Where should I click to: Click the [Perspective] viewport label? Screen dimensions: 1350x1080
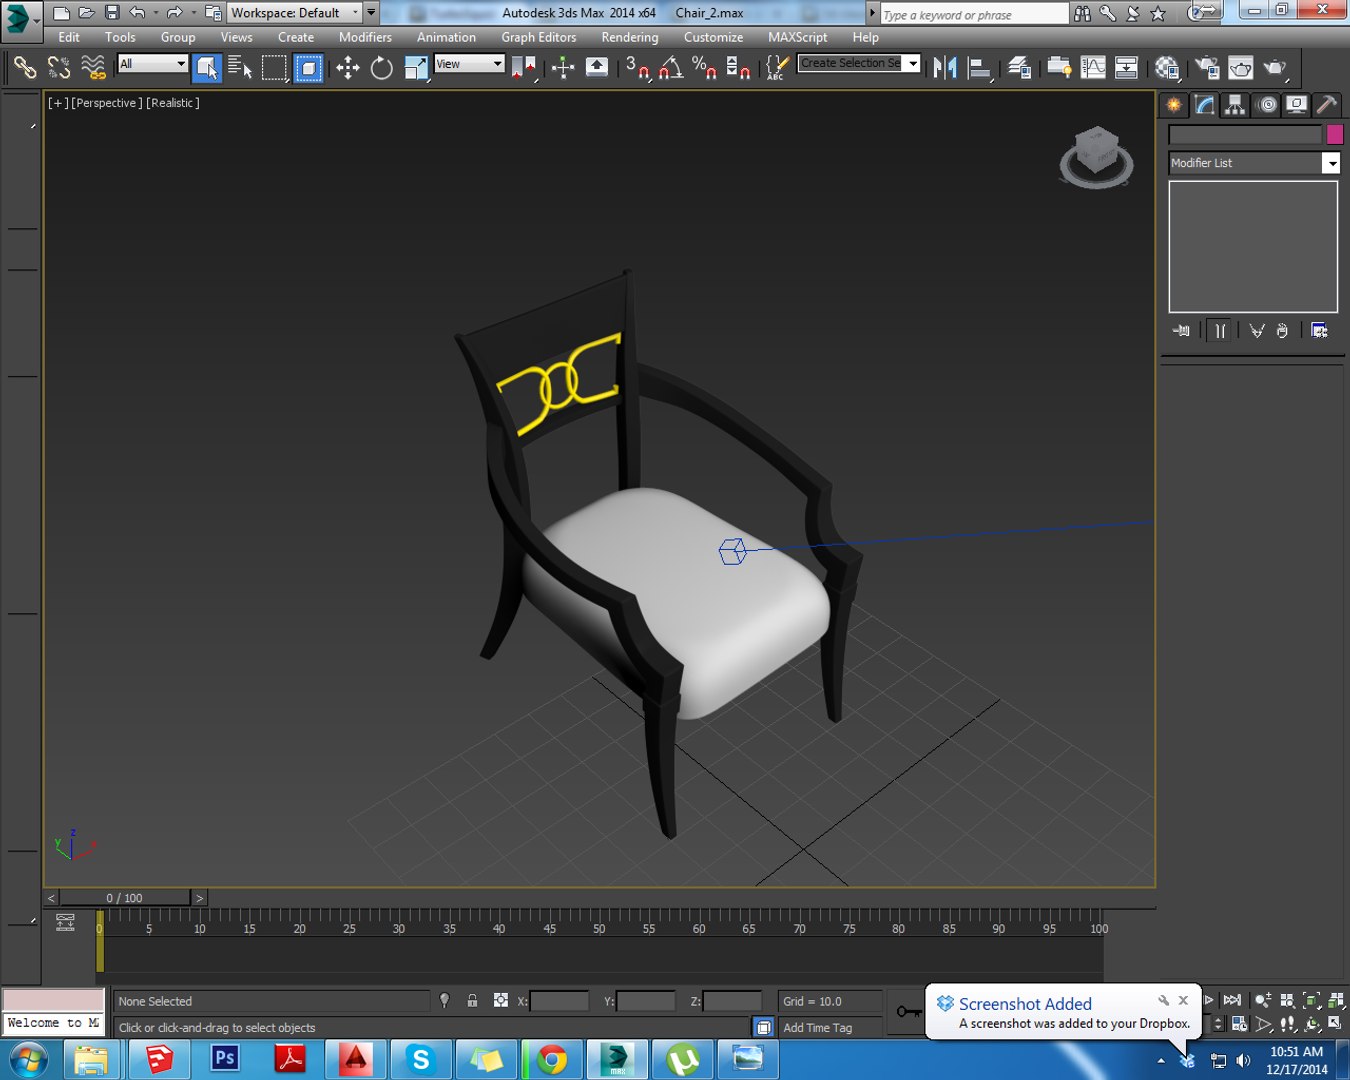point(107,103)
